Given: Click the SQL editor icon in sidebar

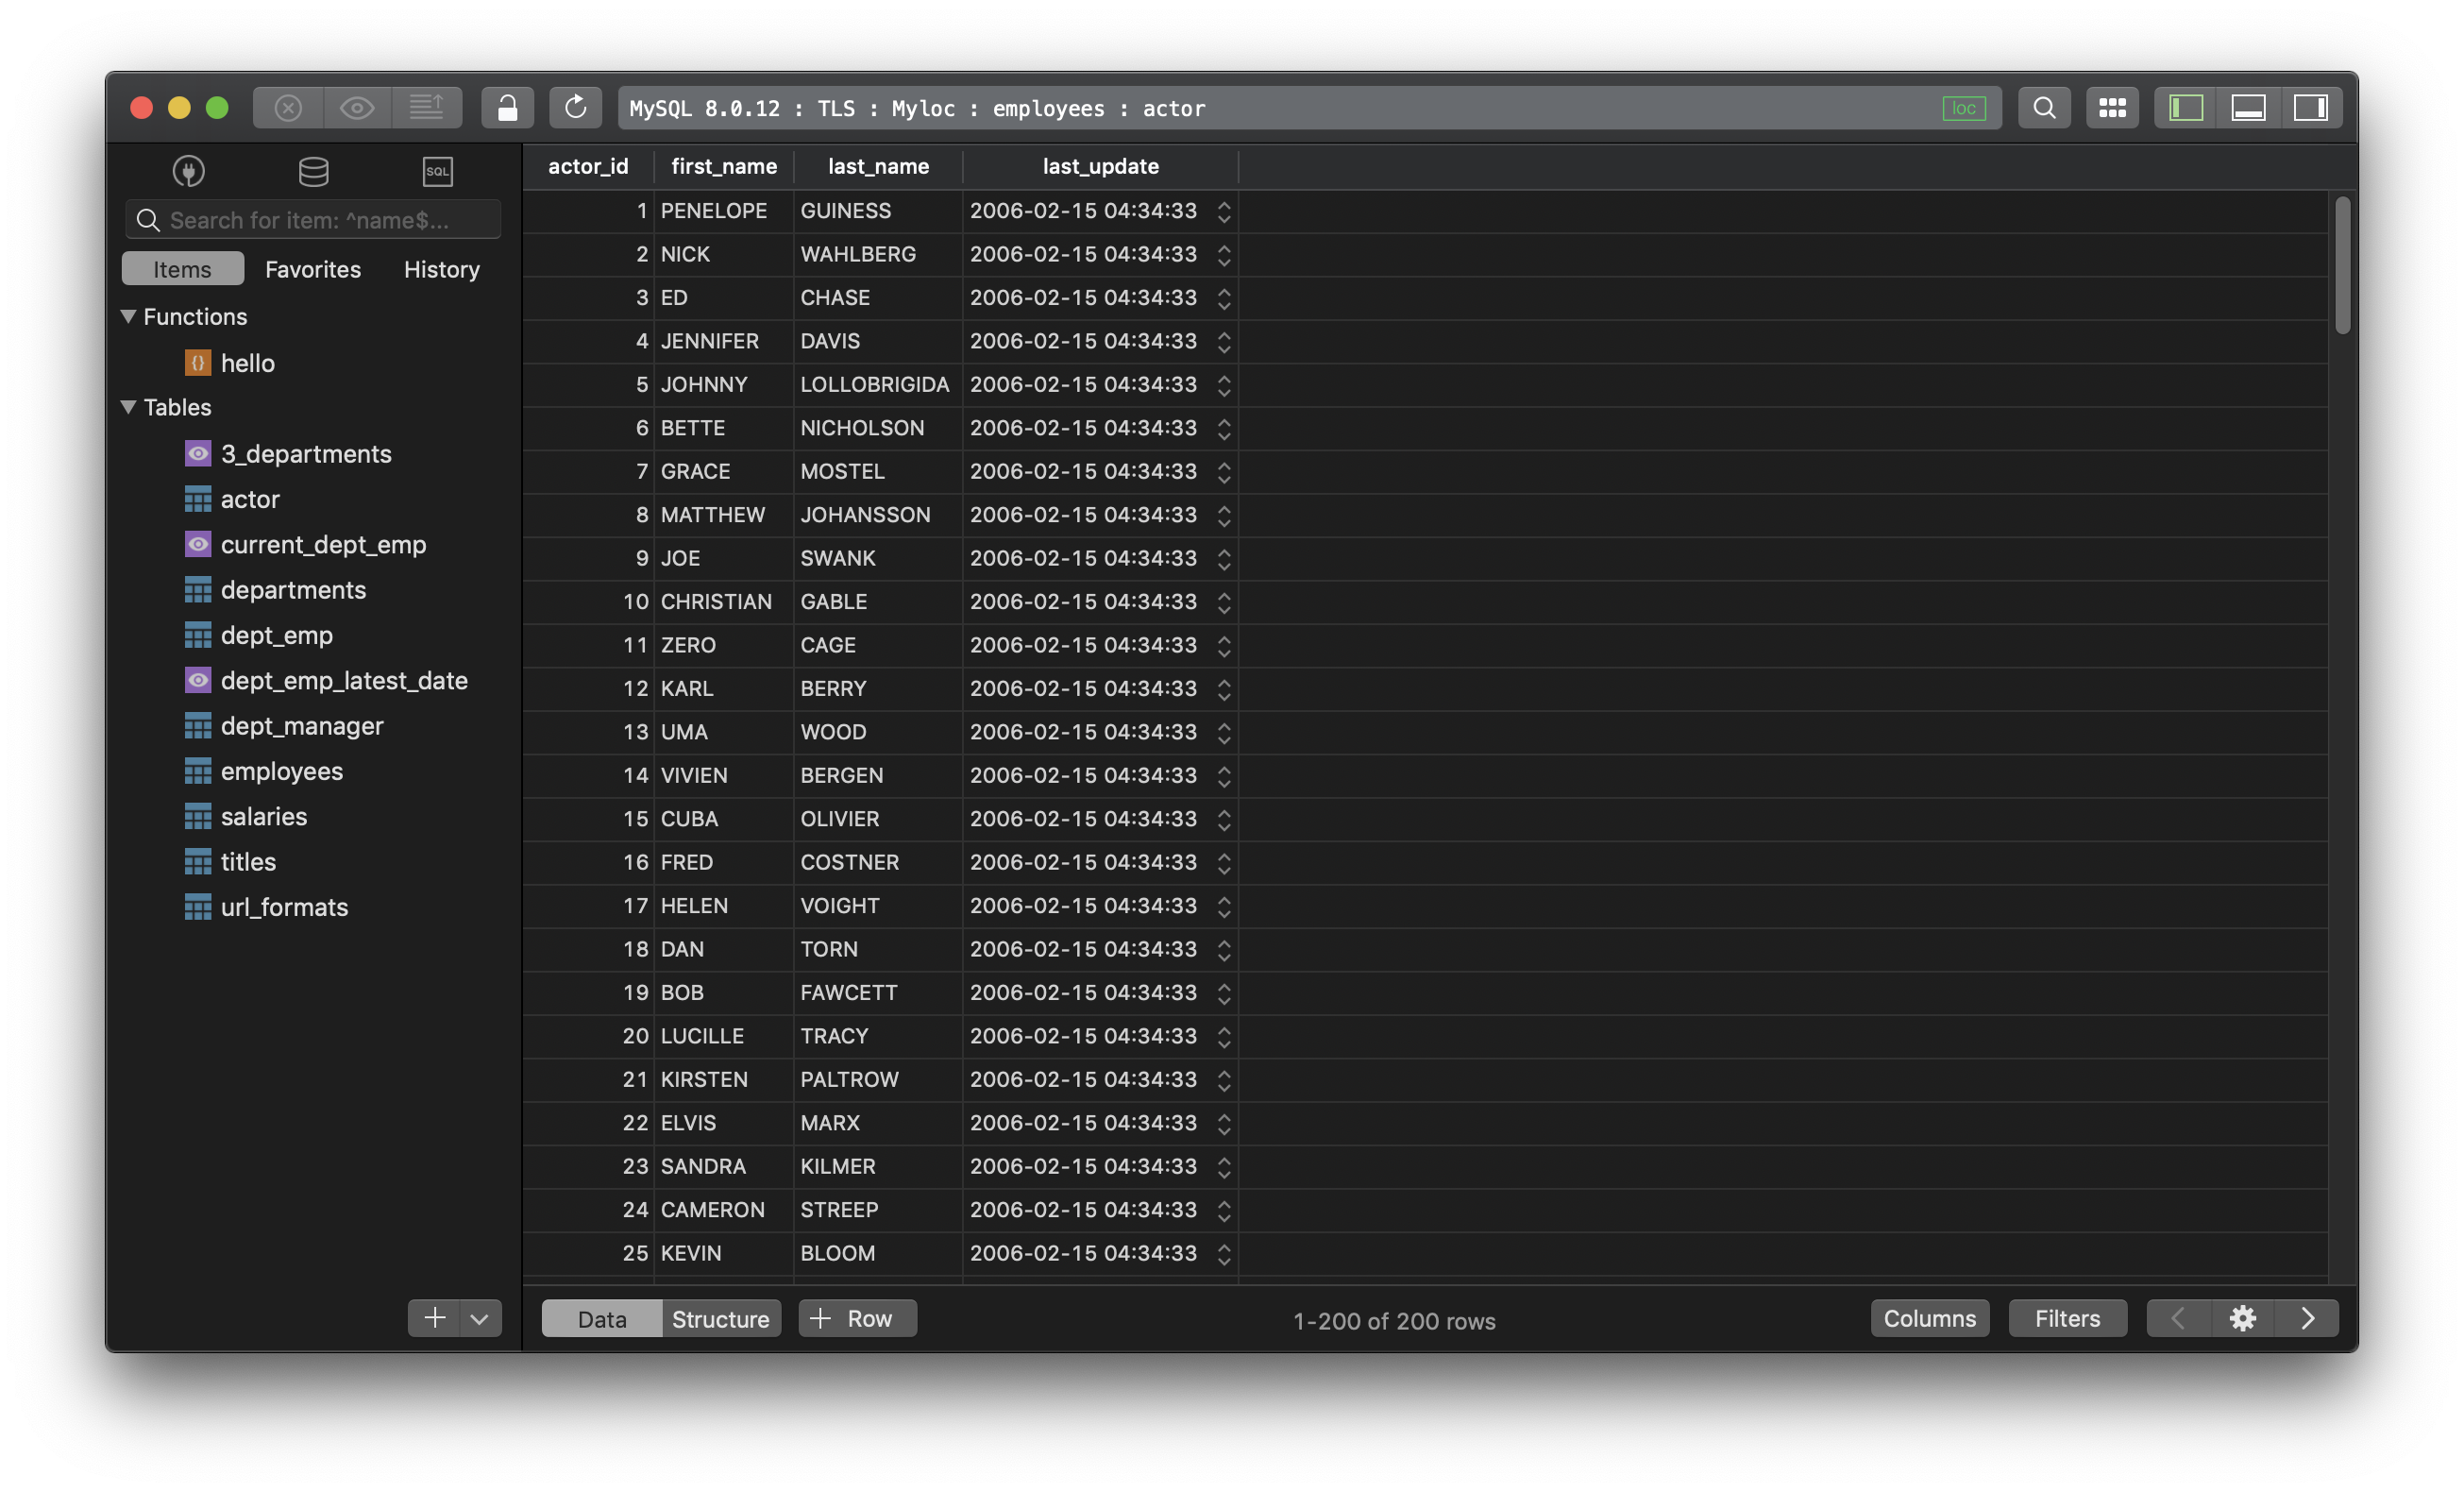Looking at the screenshot, I should pyautogui.click(x=436, y=171).
